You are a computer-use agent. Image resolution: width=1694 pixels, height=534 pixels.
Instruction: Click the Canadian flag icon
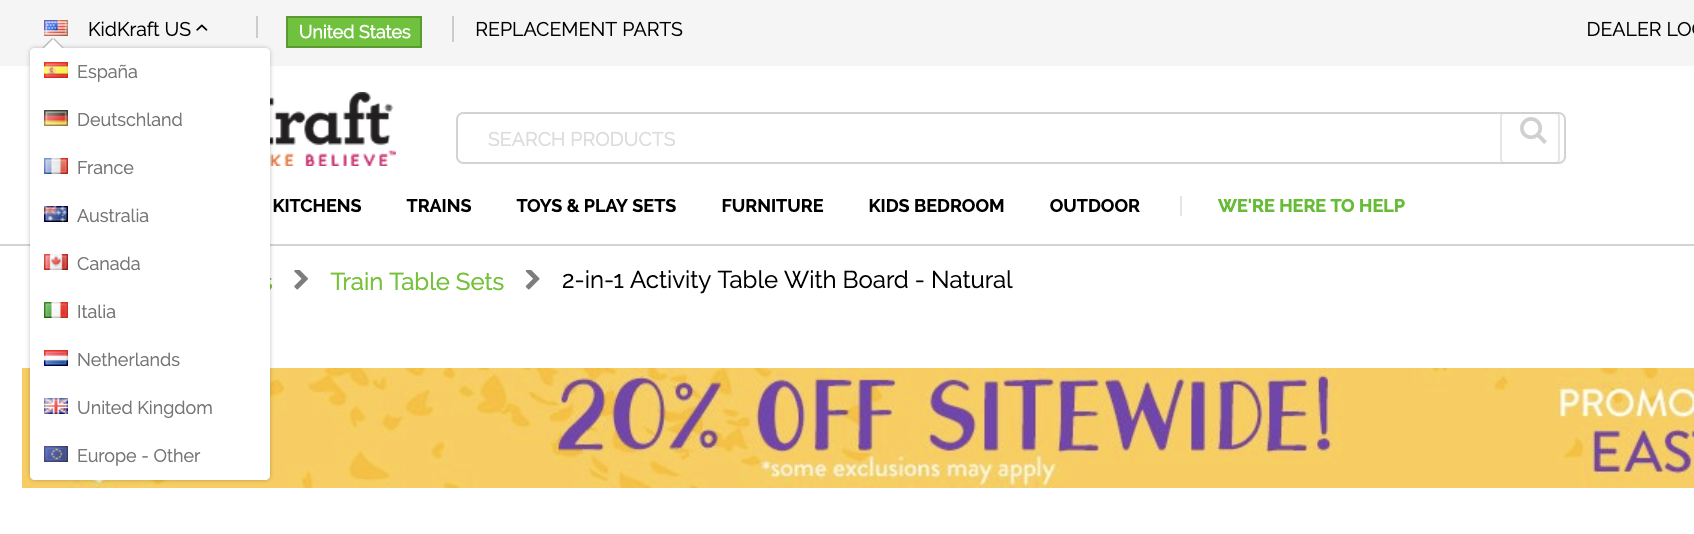(56, 263)
